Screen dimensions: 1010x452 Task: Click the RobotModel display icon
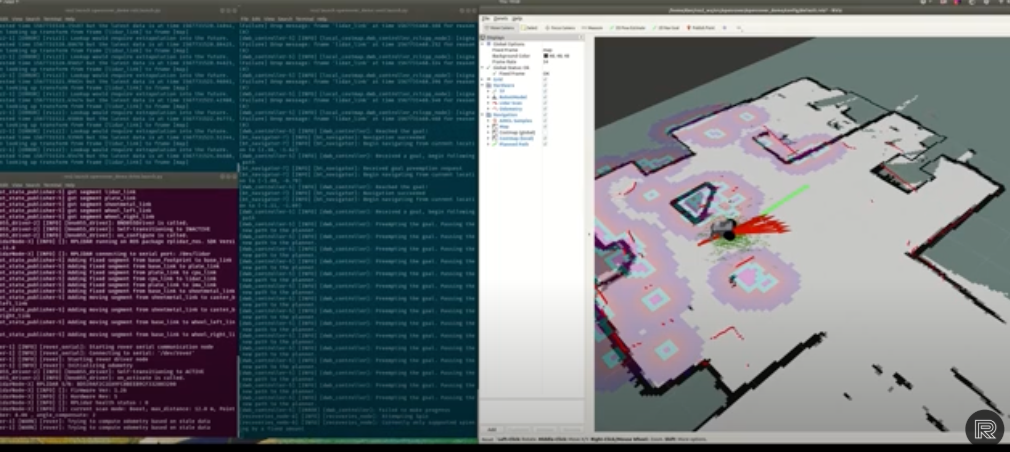(495, 97)
